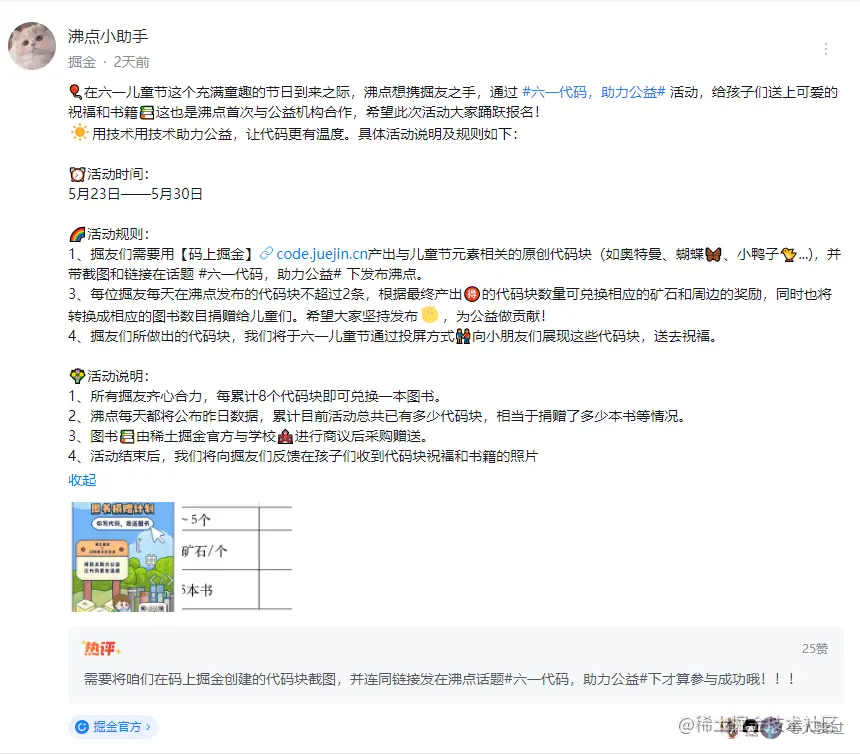Screen dimensions: 860x756
Task: Click the rainbow emoji before 活动规则
Action: pos(77,234)
